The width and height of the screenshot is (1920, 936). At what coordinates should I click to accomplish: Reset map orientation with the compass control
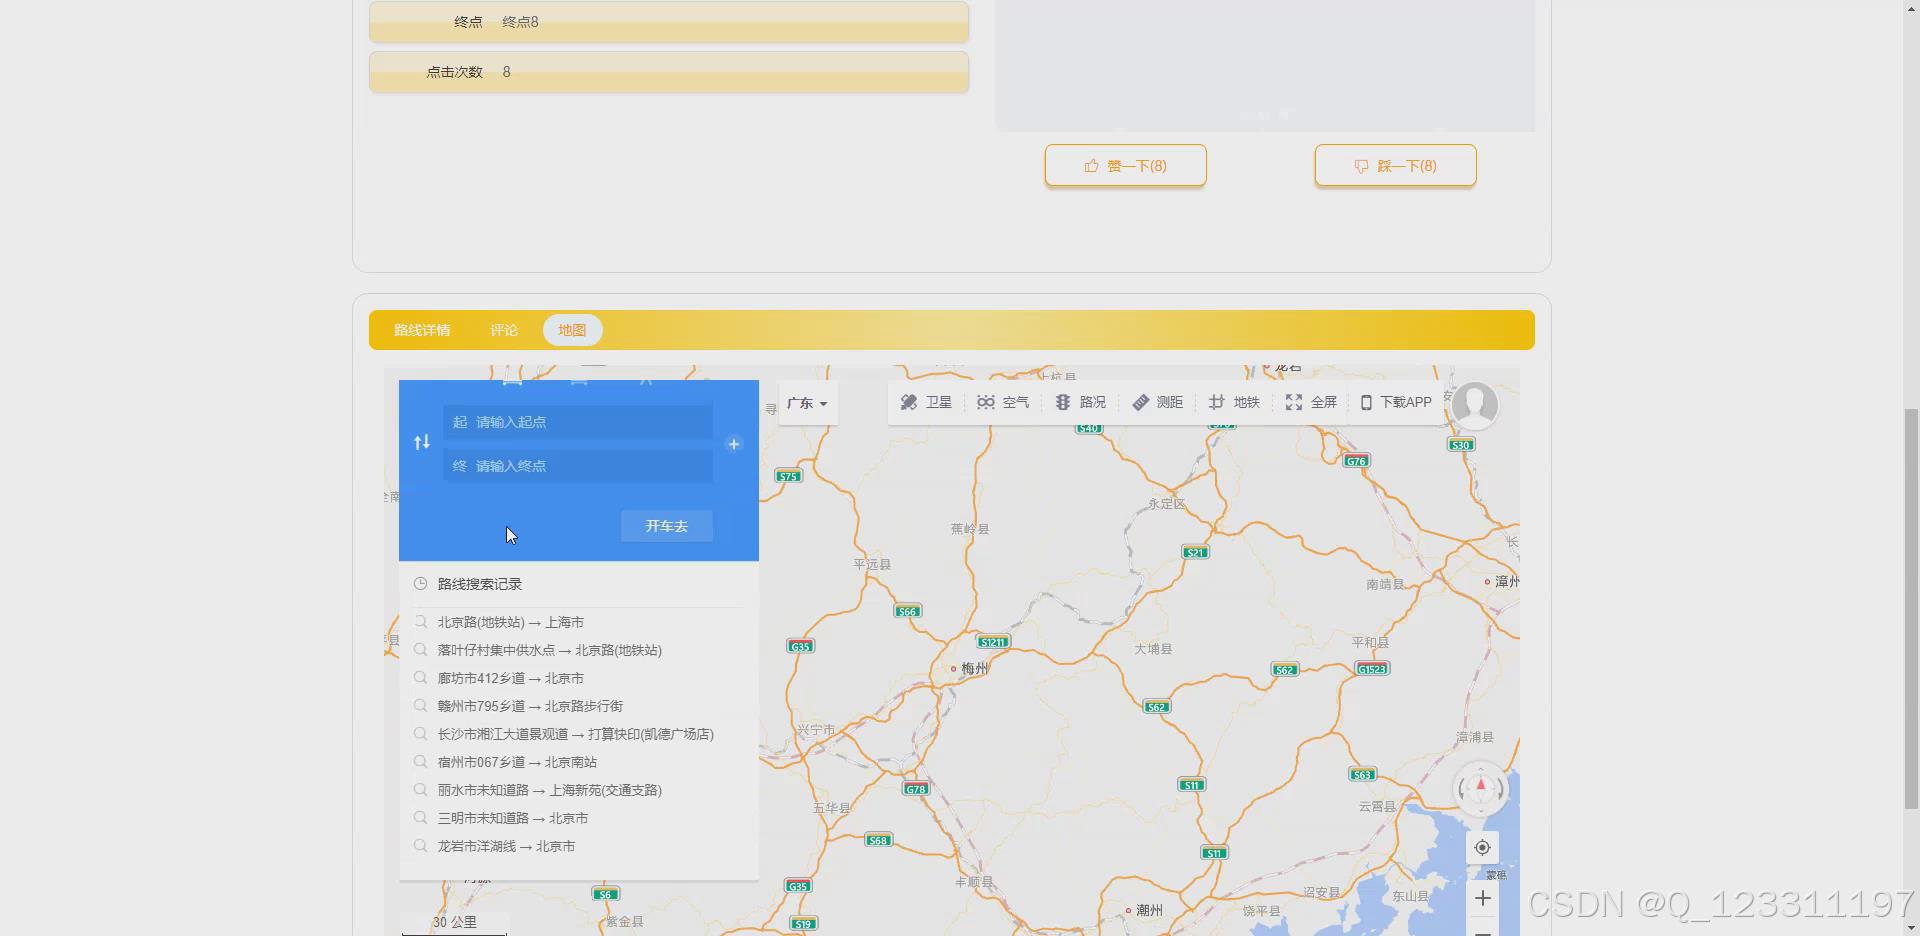point(1481,789)
